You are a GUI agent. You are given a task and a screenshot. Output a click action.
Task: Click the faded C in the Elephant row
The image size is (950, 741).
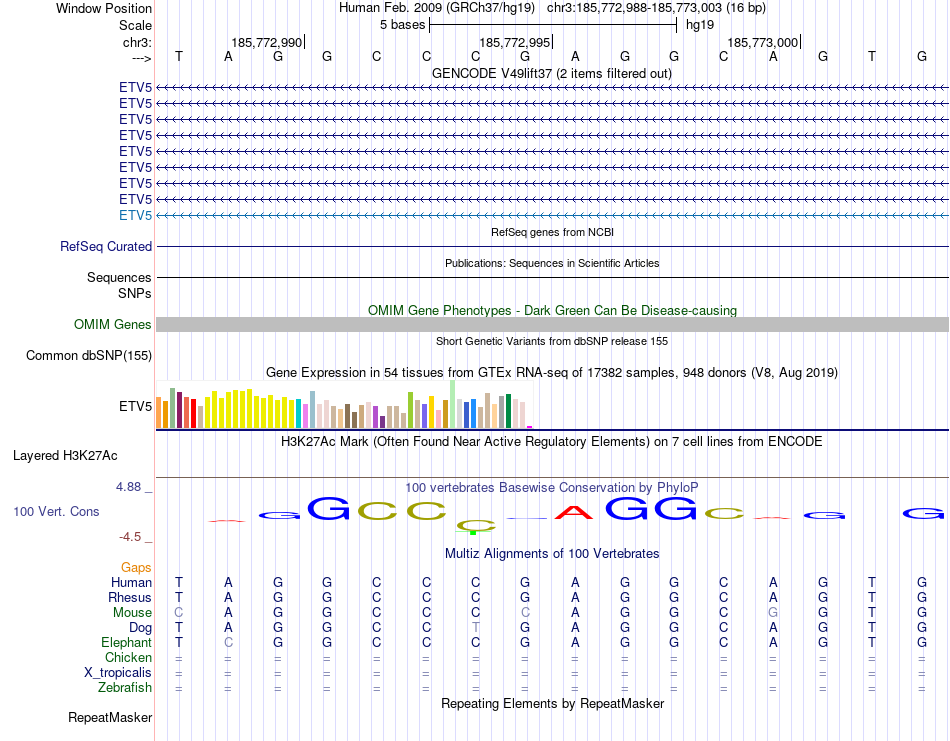point(228,642)
